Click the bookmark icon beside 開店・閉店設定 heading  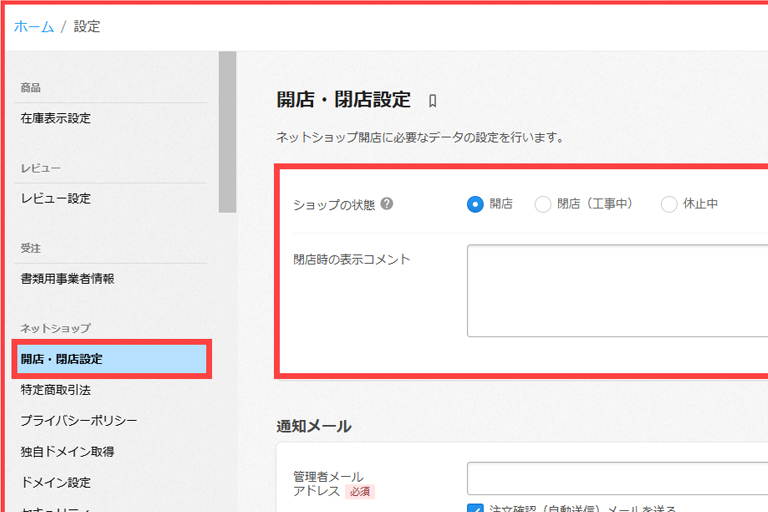[x=432, y=101]
